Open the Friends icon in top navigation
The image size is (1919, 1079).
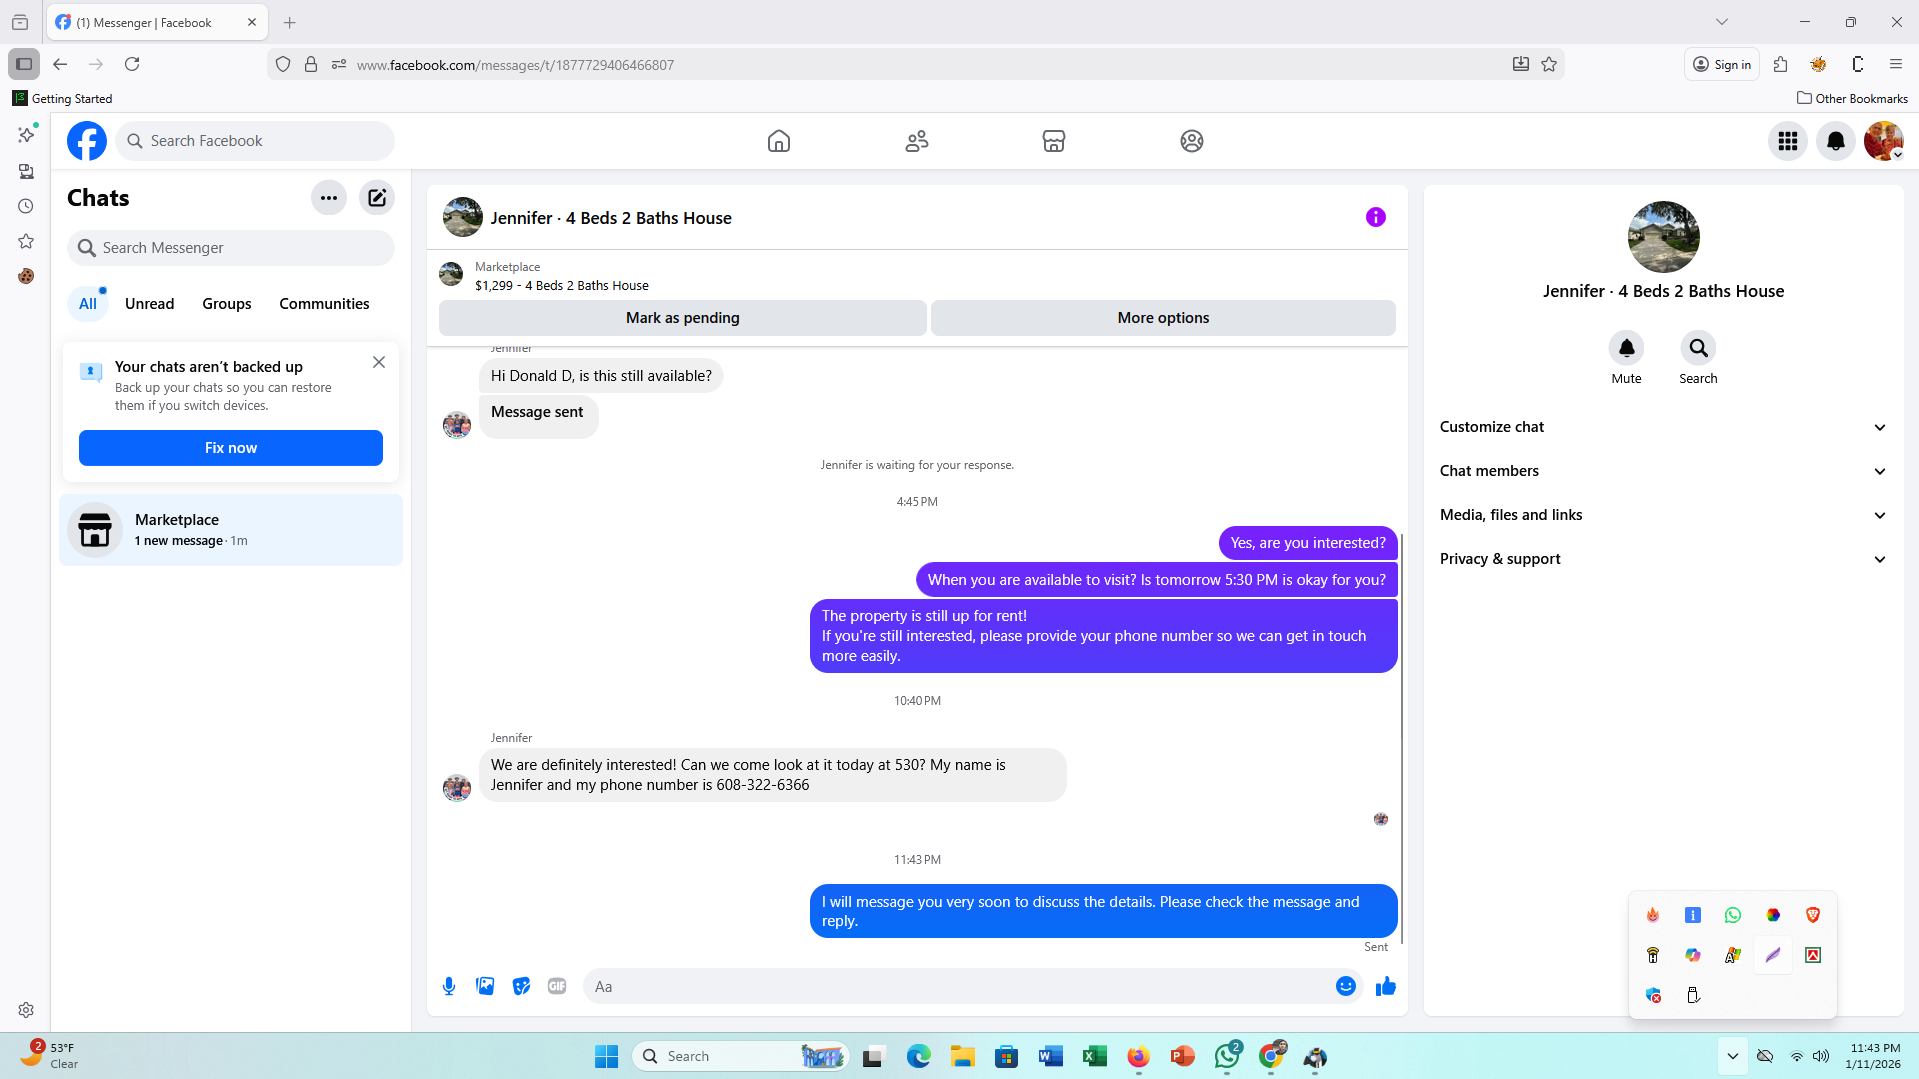(916, 141)
